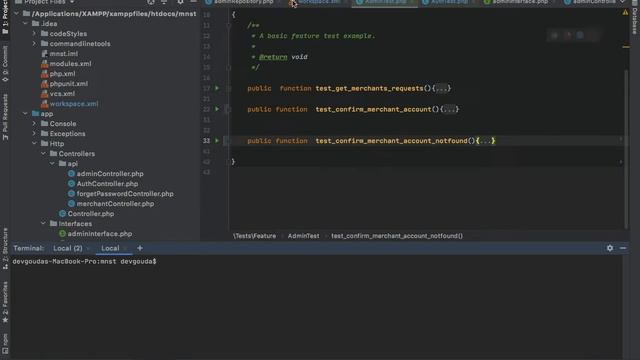Open forgetPasswordController.php in the tree
The width and height of the screenshot is (640, 360).
(x=125, y=193)
